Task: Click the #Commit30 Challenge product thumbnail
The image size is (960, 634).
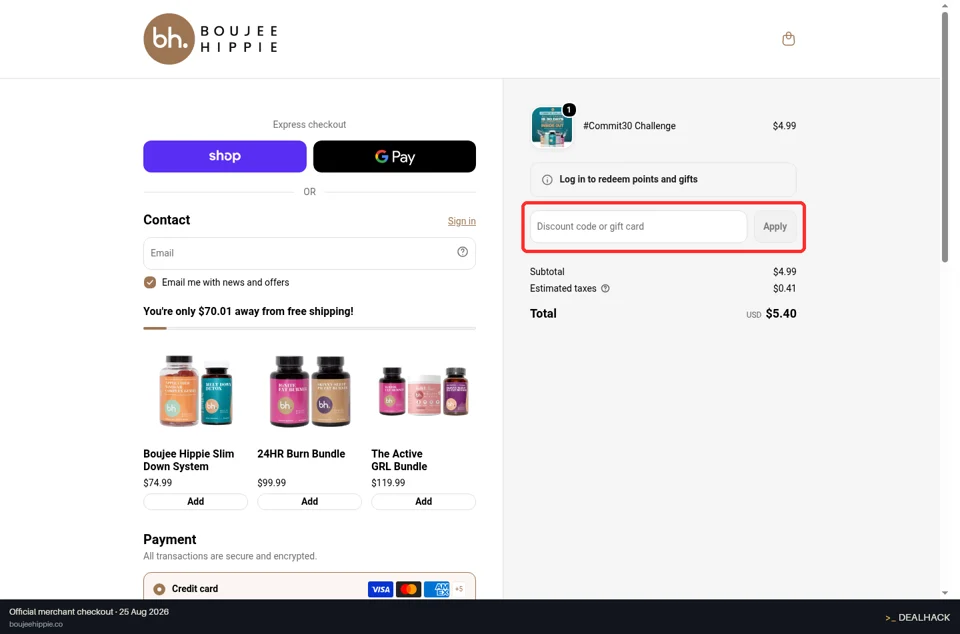Action: coord(552,127)
